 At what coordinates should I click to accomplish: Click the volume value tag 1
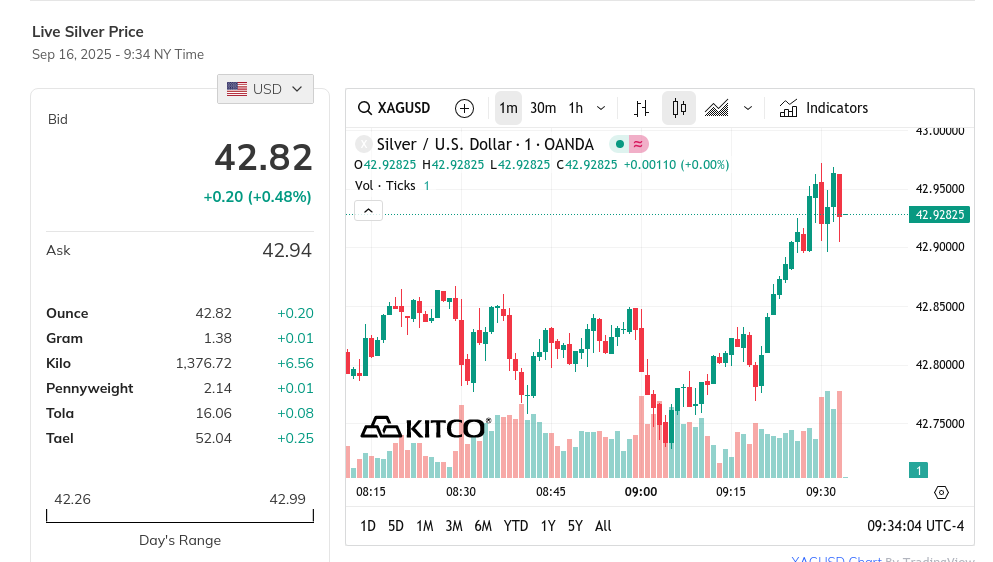[918, 470]
